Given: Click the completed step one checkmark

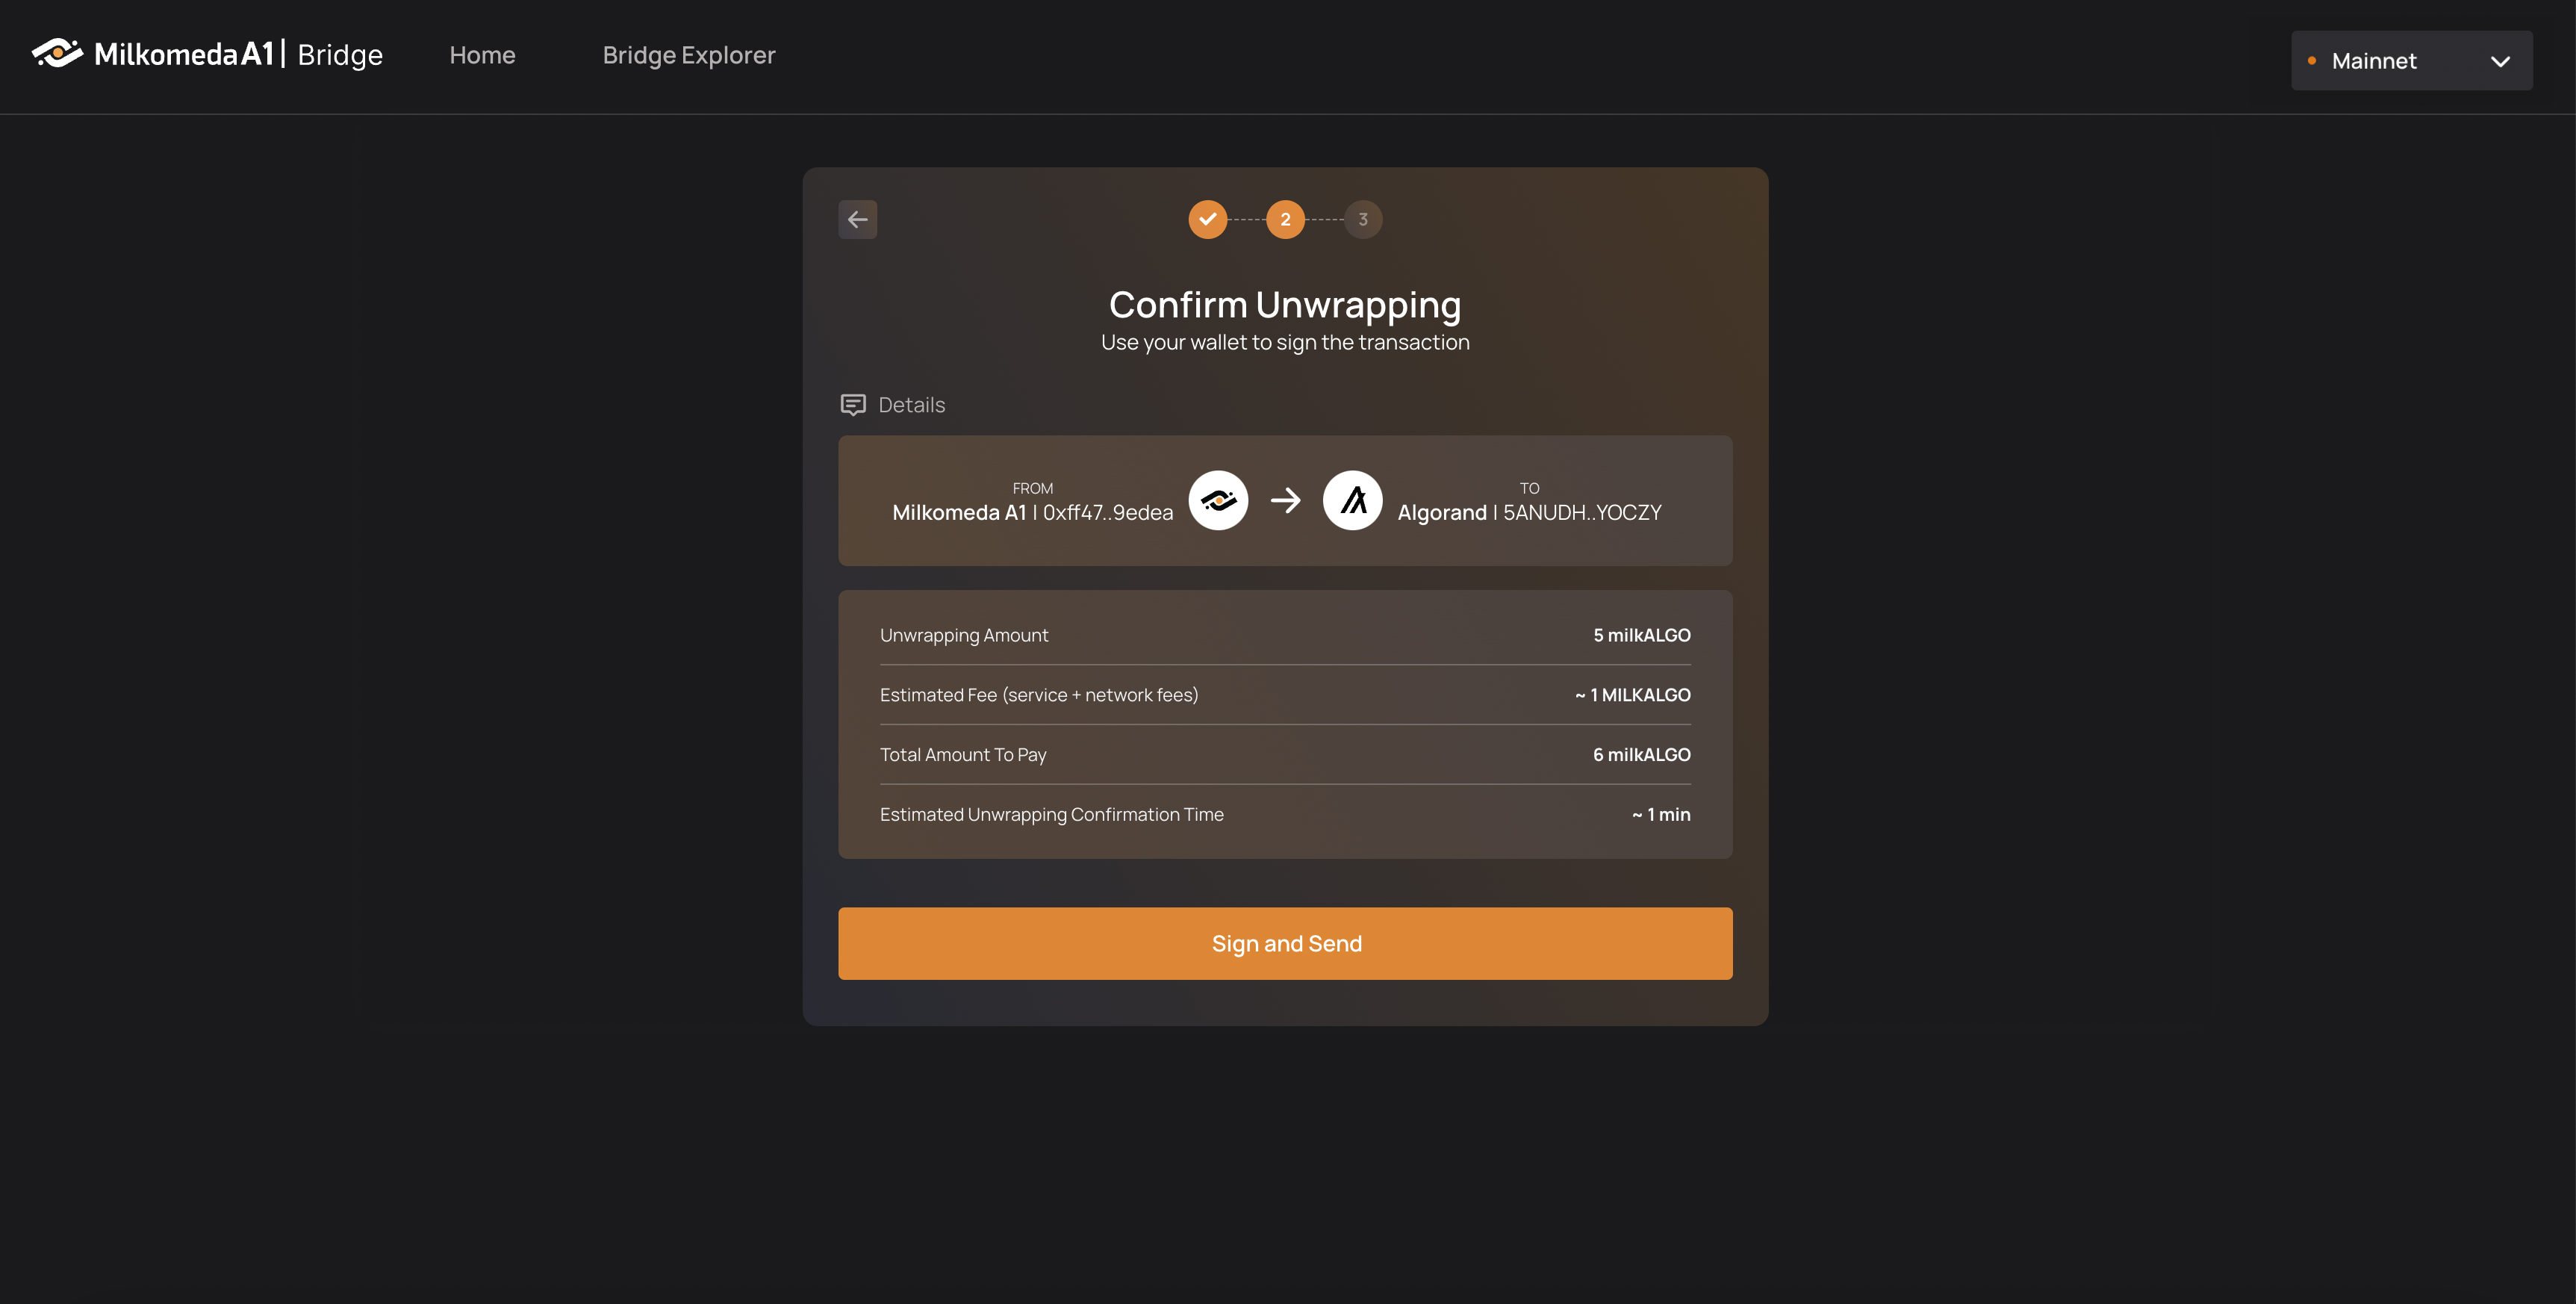Looking at the screenshot, I should click(x=1207, y=219).
